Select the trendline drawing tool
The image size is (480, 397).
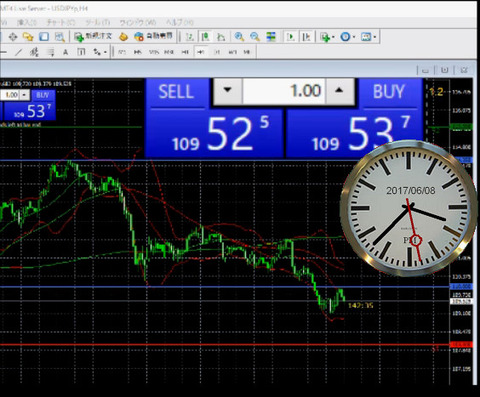[x=19, y=52]
